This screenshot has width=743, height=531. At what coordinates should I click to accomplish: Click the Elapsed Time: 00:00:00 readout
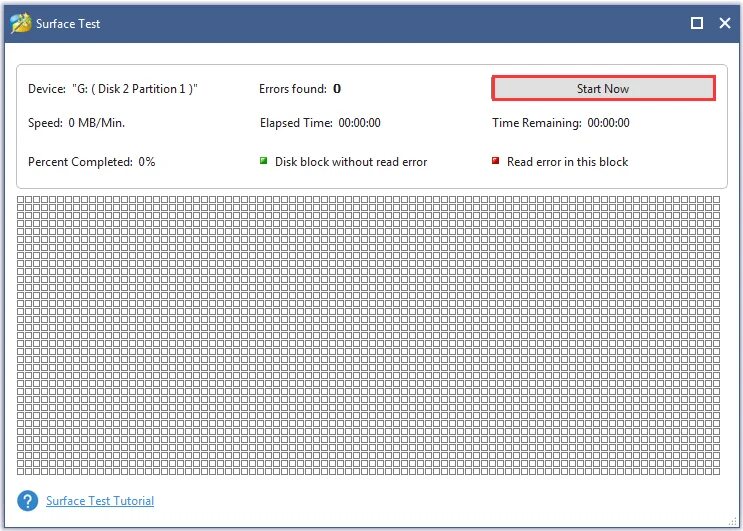tap(320, 123)
